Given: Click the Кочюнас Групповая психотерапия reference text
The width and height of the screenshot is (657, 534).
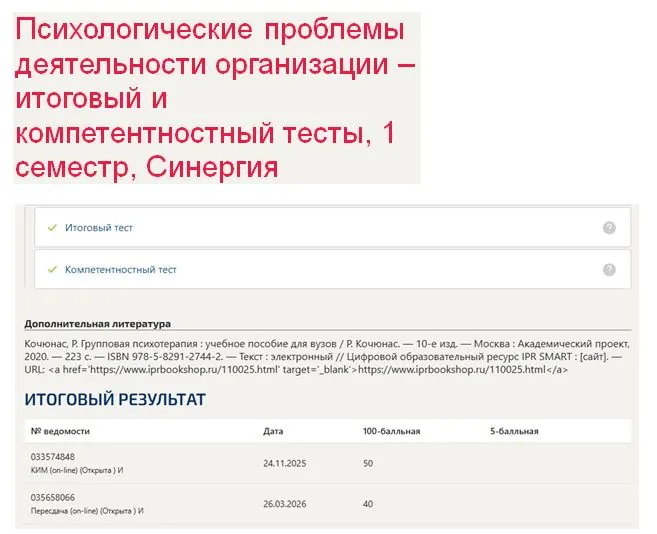Looking at the screenshot, I should (327, 357).
